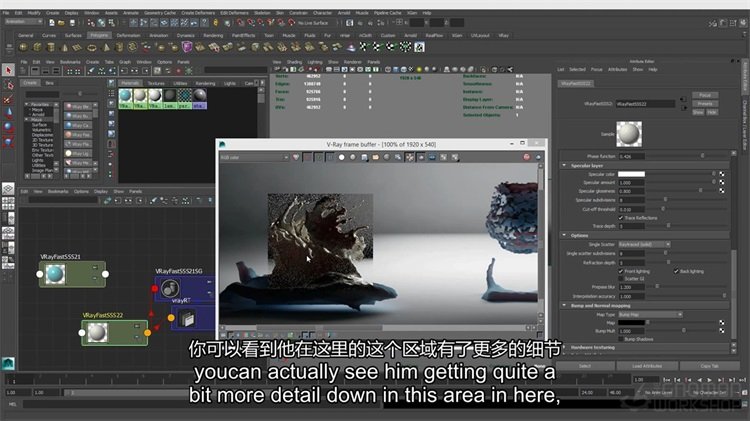Viewport: 750px width, 421px height.
Task: Toggle green channel button in frame buffer toolbar
Action: pyautogui.click(x=319, y=157)
